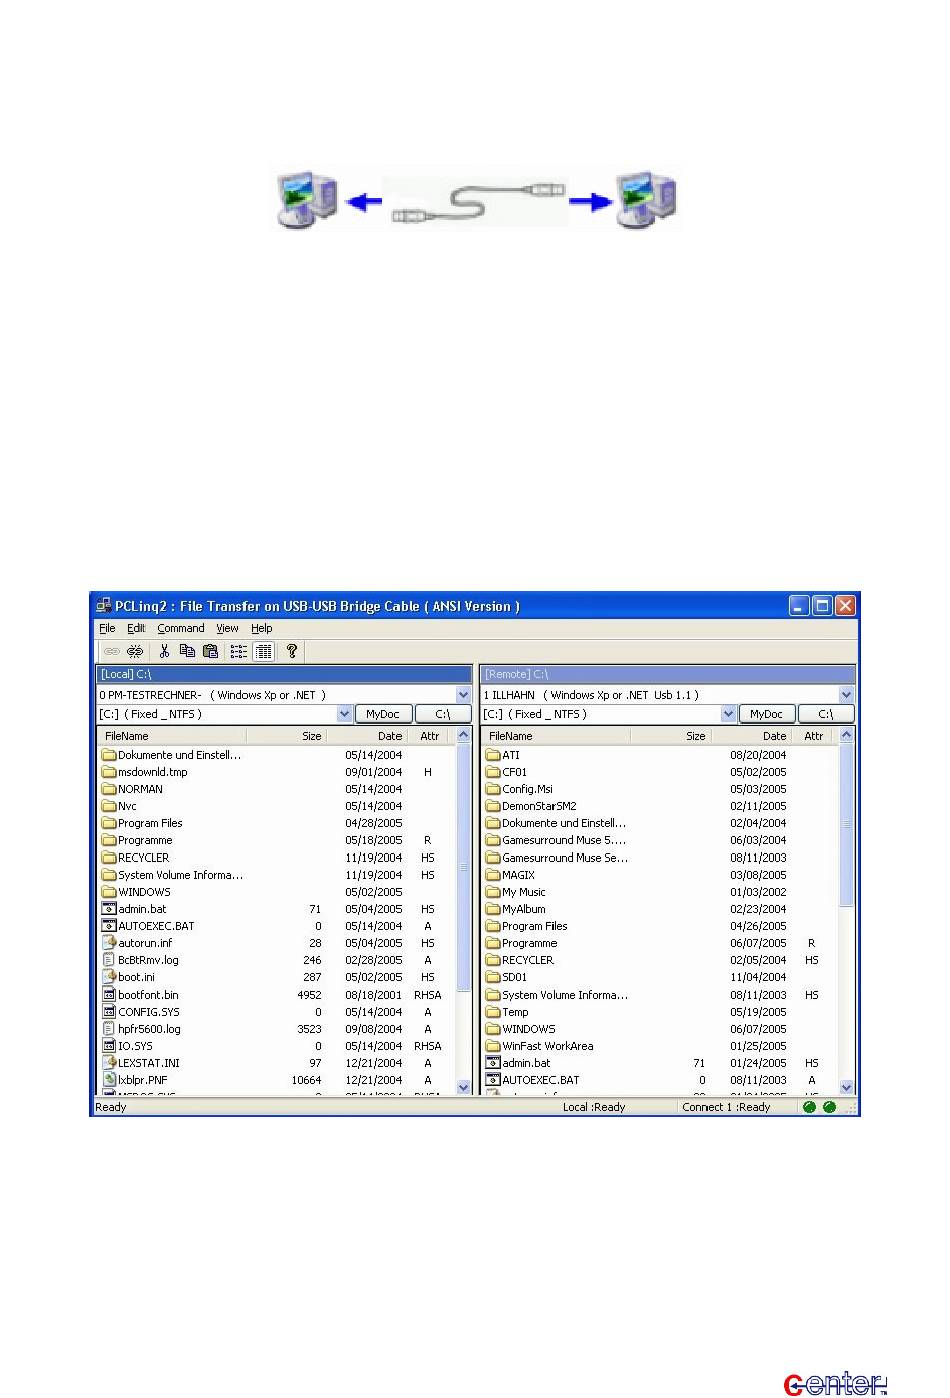Screen dimensions: 950x1398
Task: Select Program Files name in Remote pane
Action: tap(534, 926)
